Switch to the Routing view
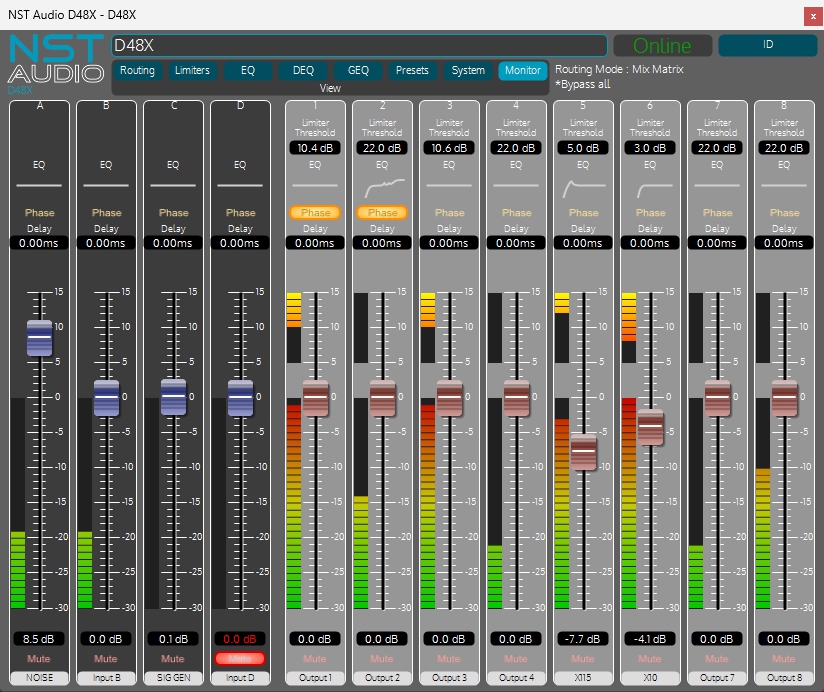Viewport: 824px width, 692px height. (137, 70)
